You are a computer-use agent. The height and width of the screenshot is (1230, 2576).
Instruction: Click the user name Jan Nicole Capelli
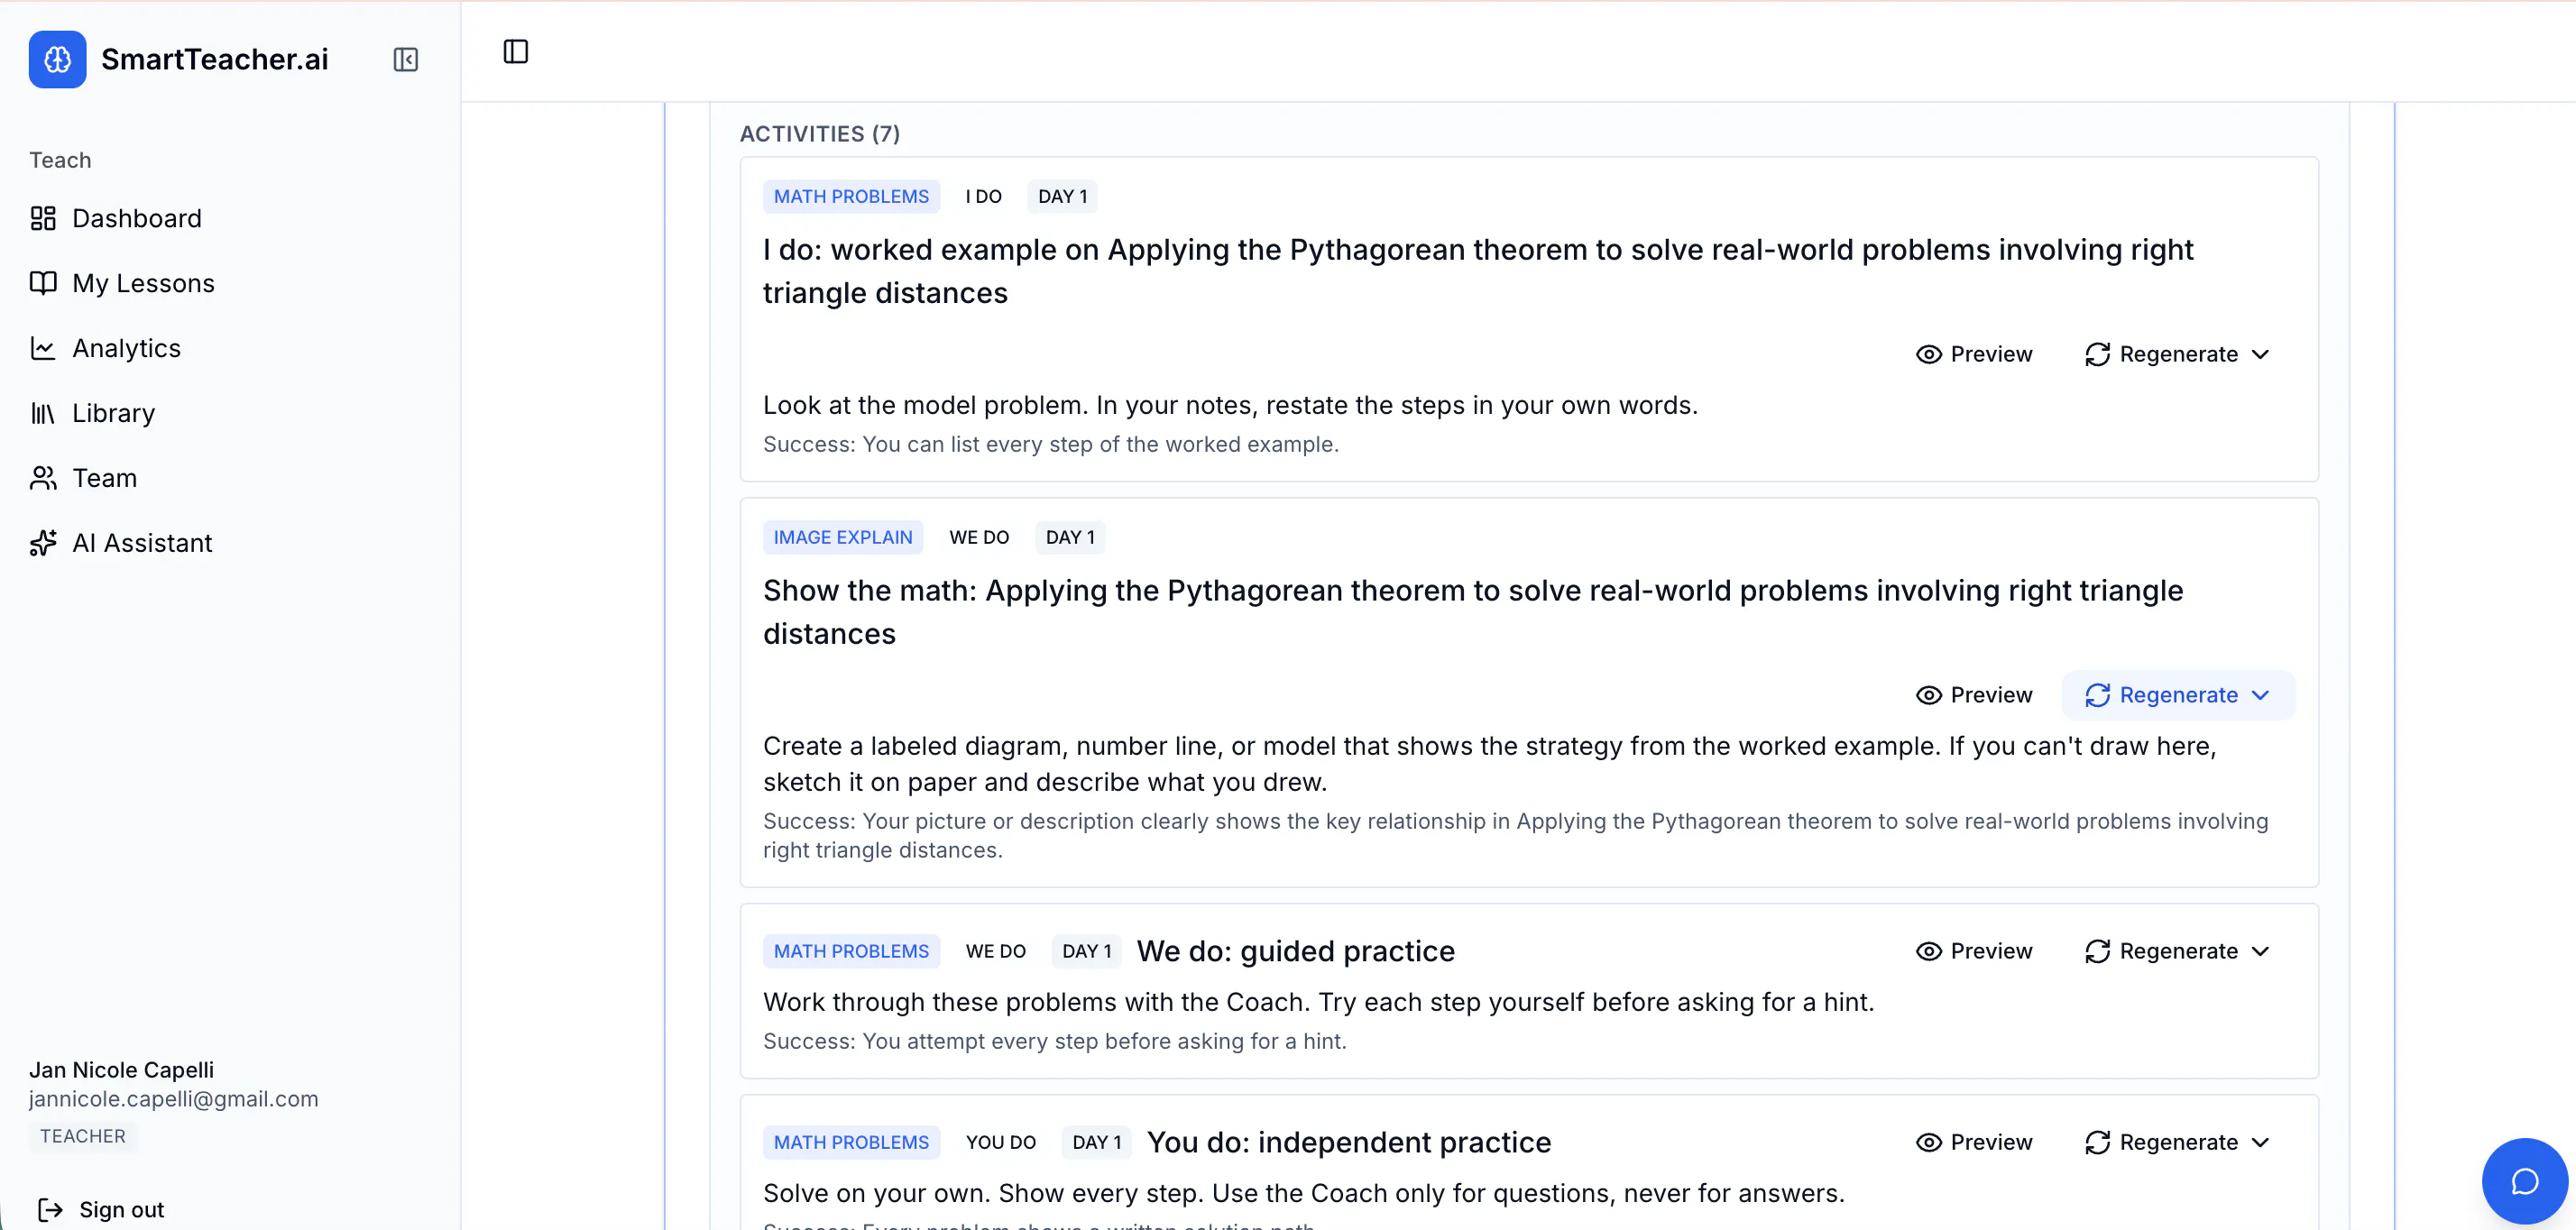point(121,1070)
